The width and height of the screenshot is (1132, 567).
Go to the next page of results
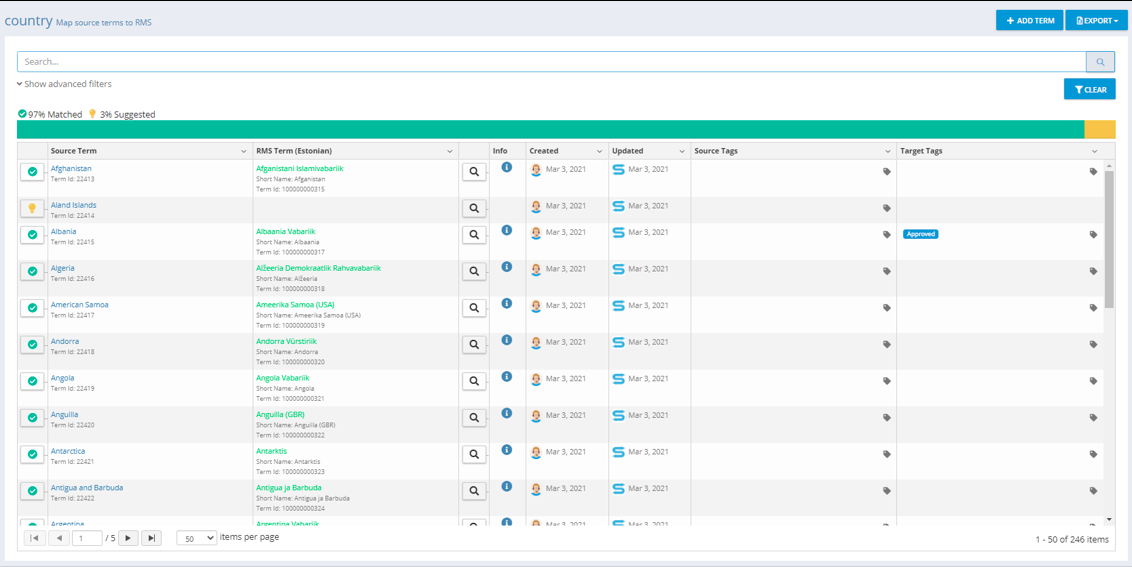[129, 538]
